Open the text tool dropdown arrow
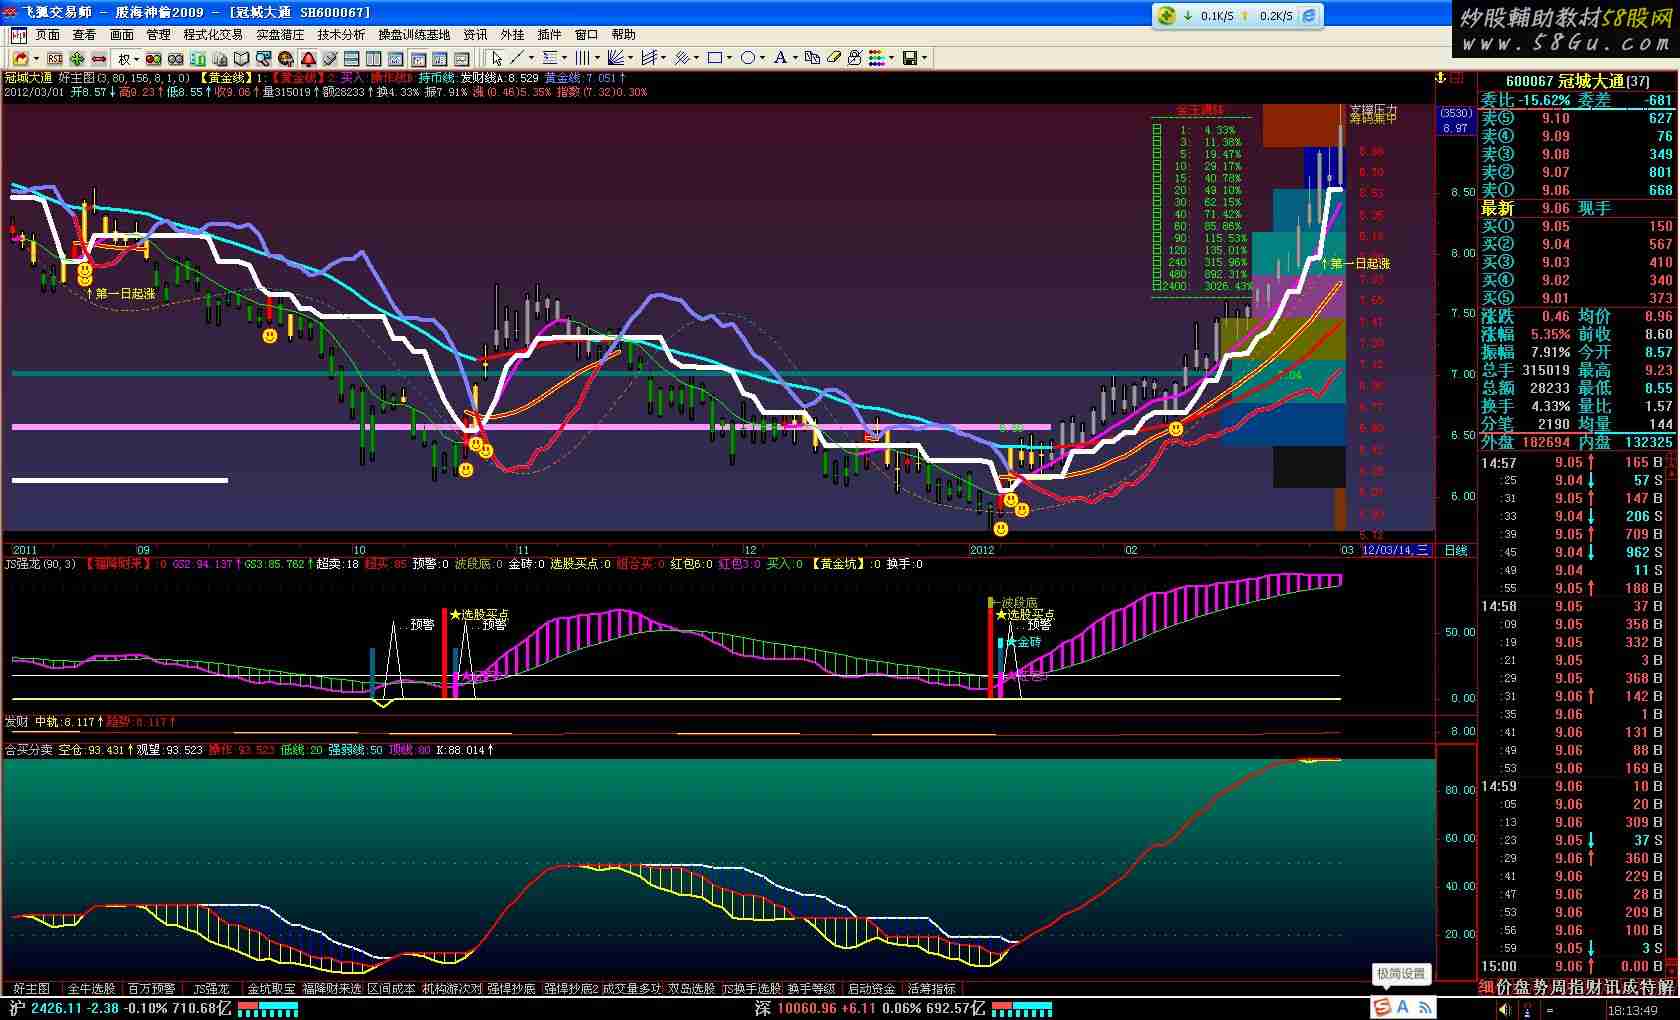 pos(795,58)
